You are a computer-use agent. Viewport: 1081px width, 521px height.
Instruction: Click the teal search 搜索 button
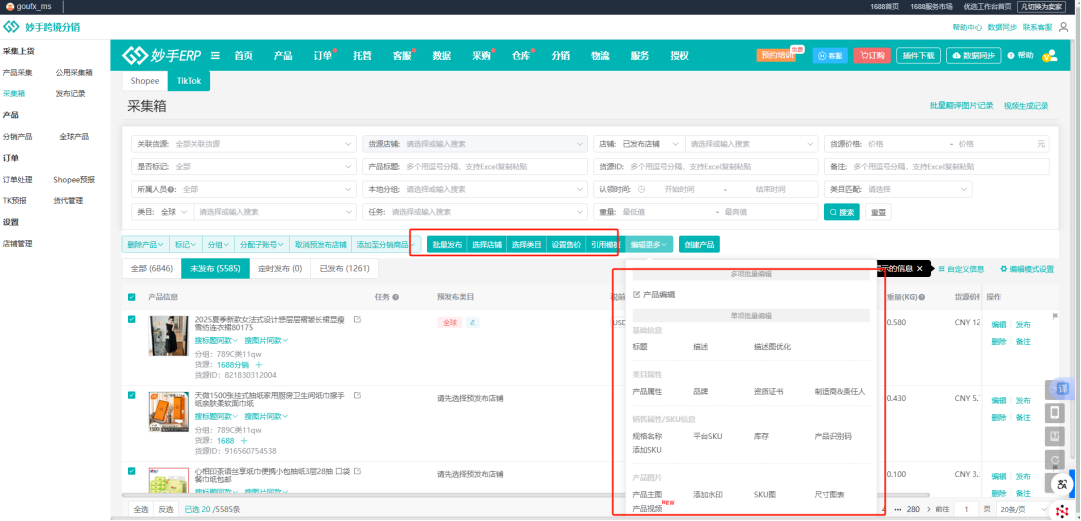point(841,212)
